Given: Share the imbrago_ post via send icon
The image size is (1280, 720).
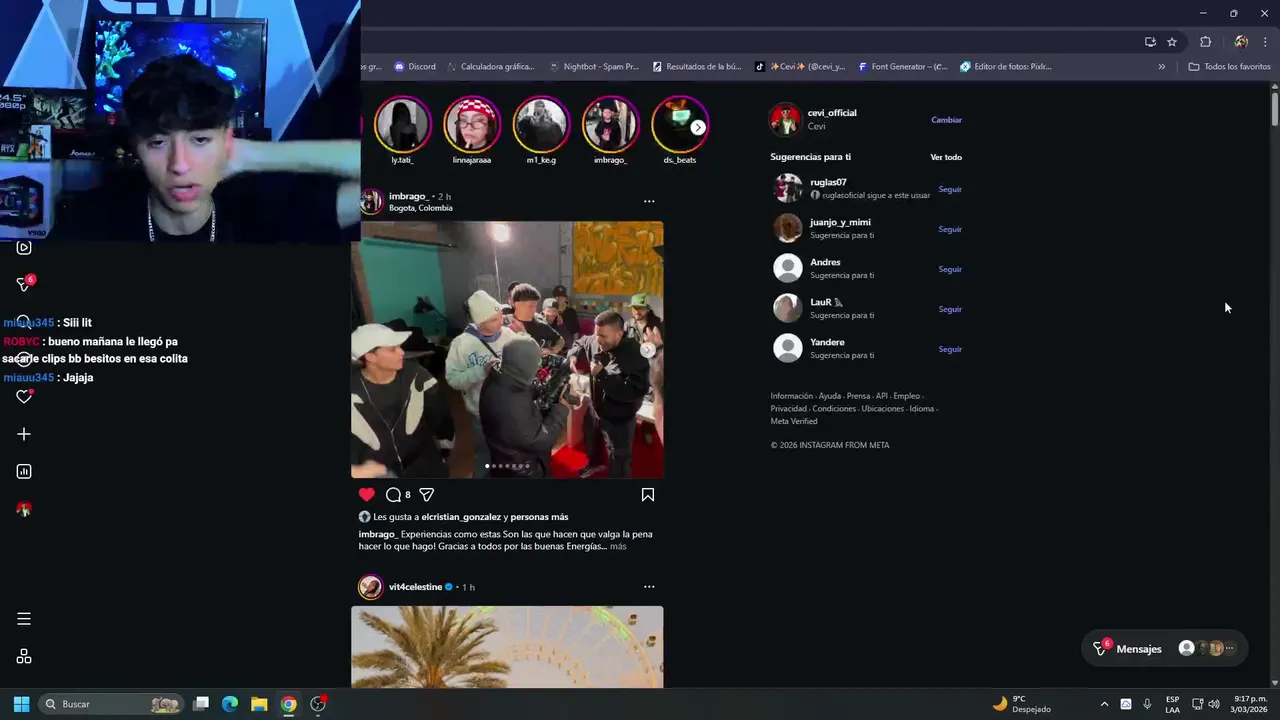Looking at the screenshot, I should tap(426, 494).
